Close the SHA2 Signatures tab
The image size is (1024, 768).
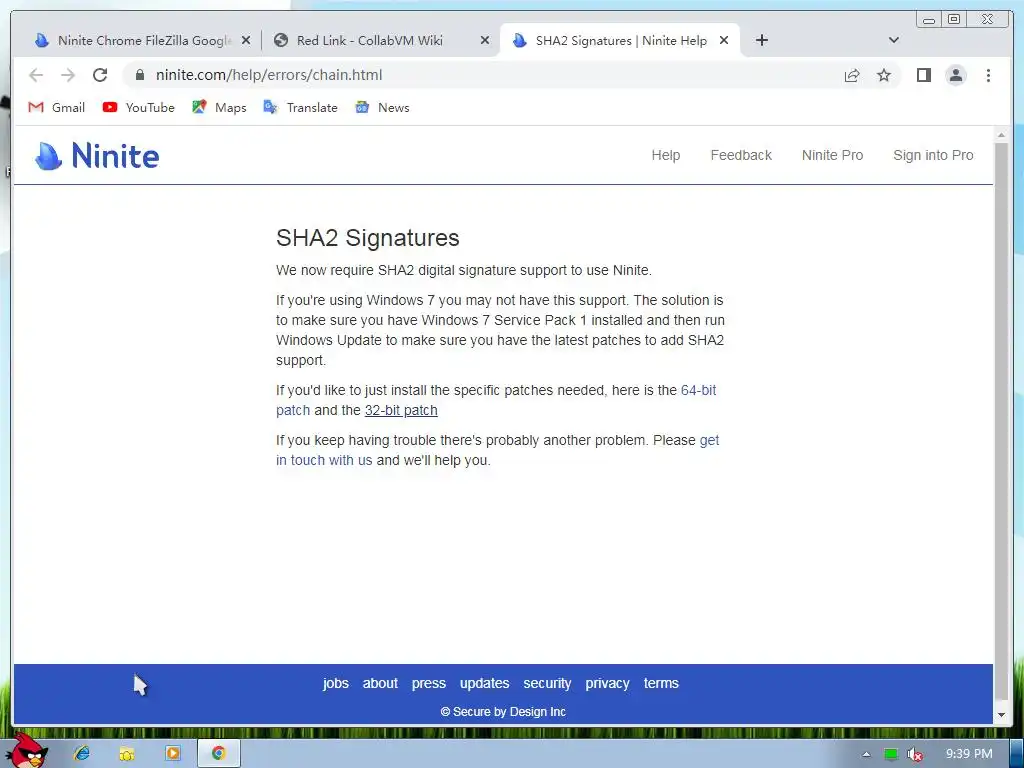coord(724,40)
